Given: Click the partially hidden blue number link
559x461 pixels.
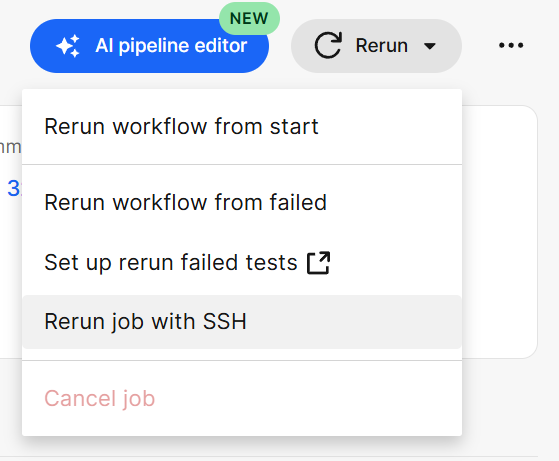Looking at the screenshot, I should coord(14,188).
